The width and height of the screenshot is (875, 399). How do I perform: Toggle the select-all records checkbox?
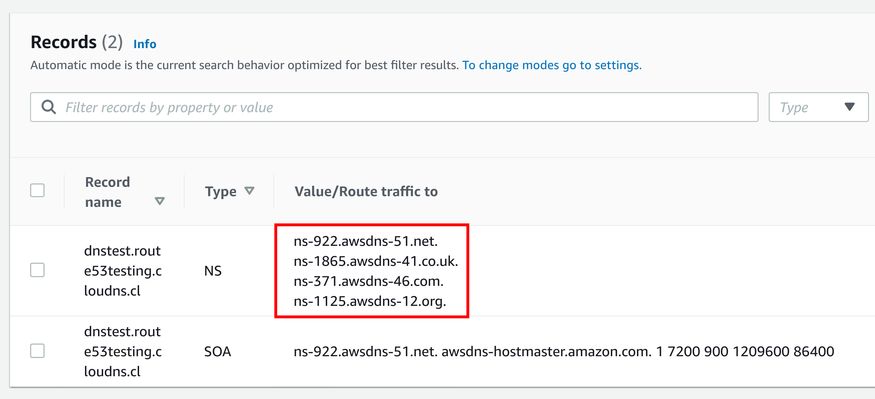tap(37, 190)
